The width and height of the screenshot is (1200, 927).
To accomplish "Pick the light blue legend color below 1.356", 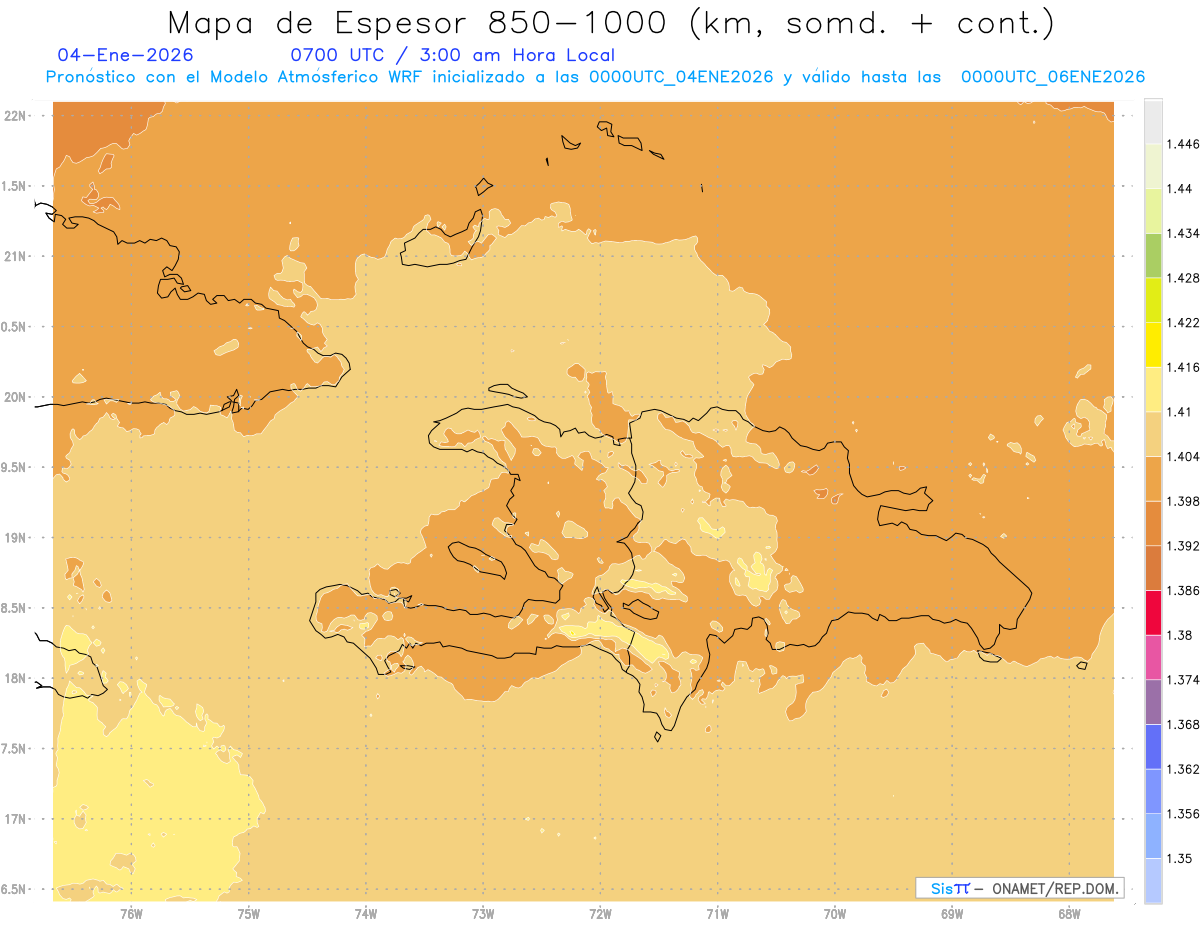I will point(1153,836).
